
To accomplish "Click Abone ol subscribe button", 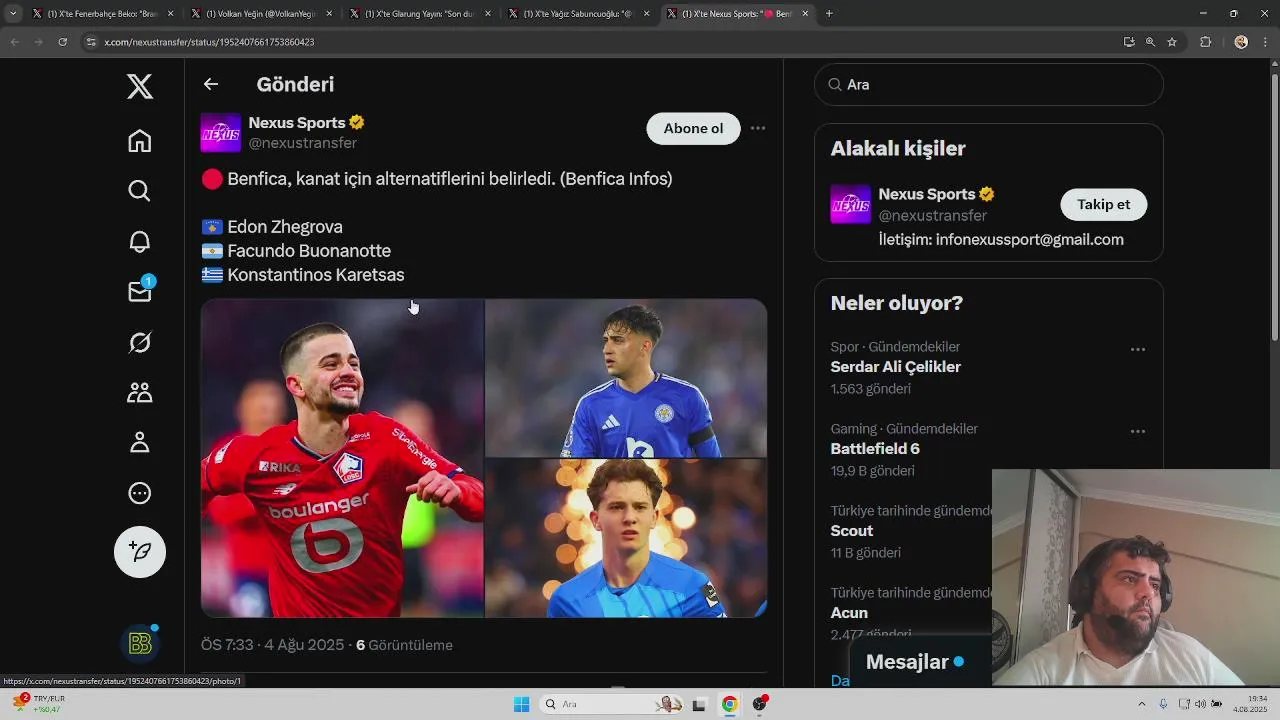I will click(x=693, y=128).
